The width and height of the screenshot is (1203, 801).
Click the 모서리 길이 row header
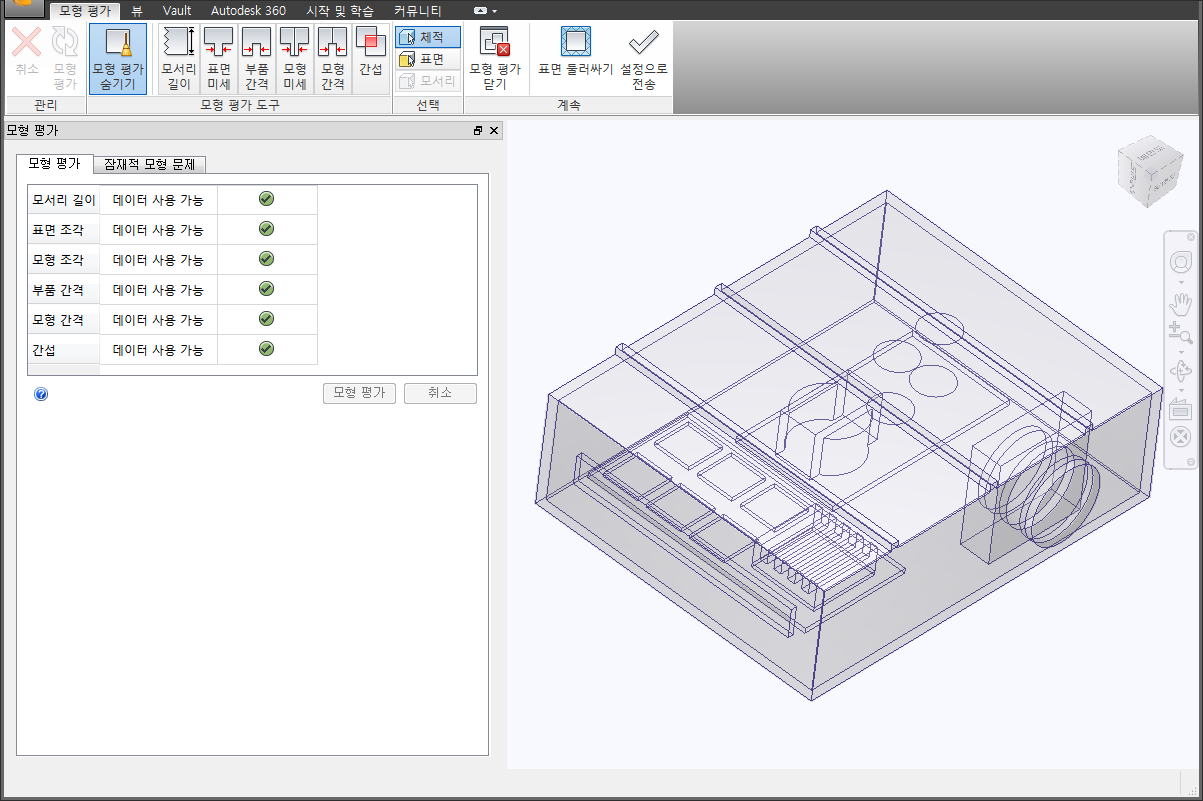tap(64, 200)
